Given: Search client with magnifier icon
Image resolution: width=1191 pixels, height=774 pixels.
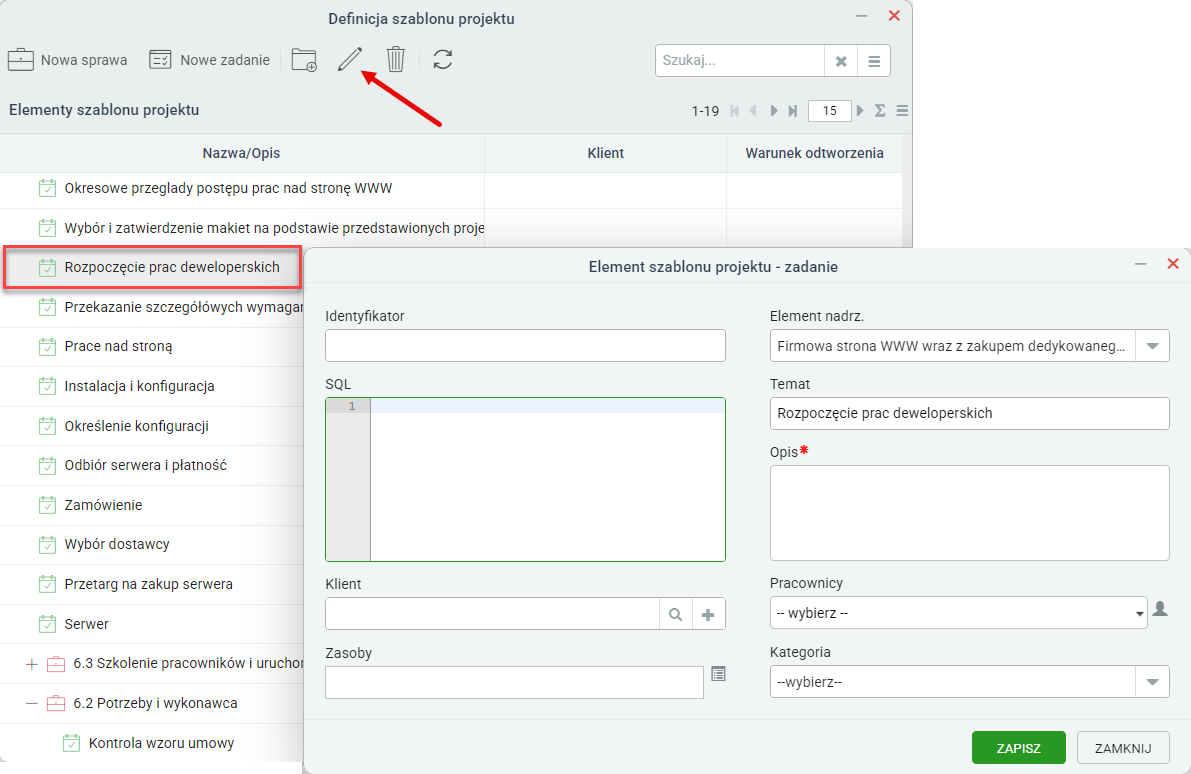Looking at the screenshot, I should click(675, 614).
